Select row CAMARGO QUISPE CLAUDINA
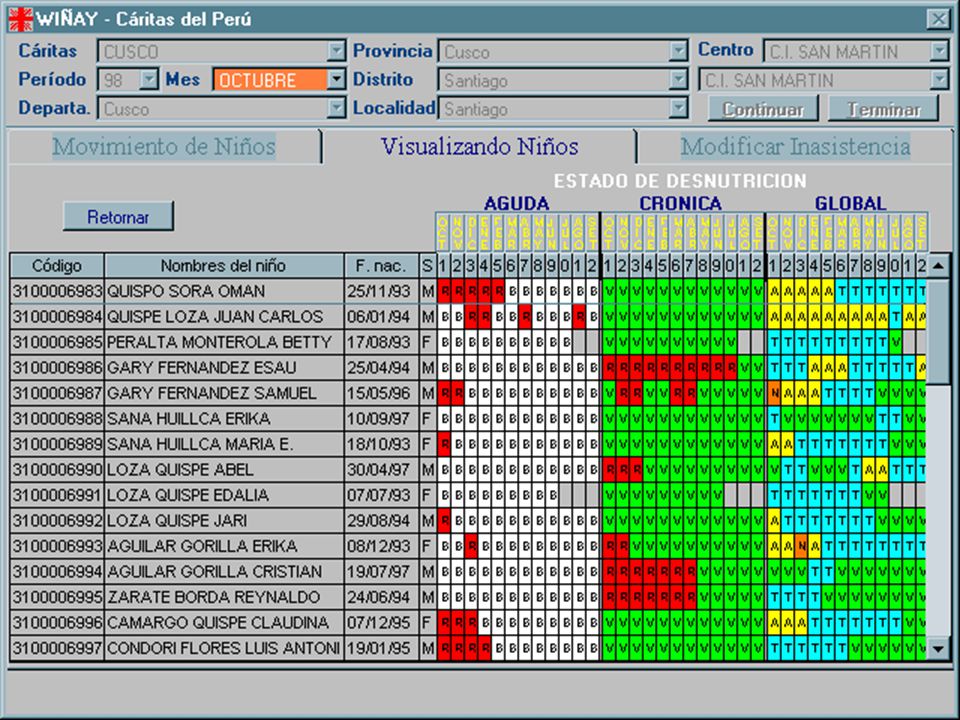 point(468,623)
